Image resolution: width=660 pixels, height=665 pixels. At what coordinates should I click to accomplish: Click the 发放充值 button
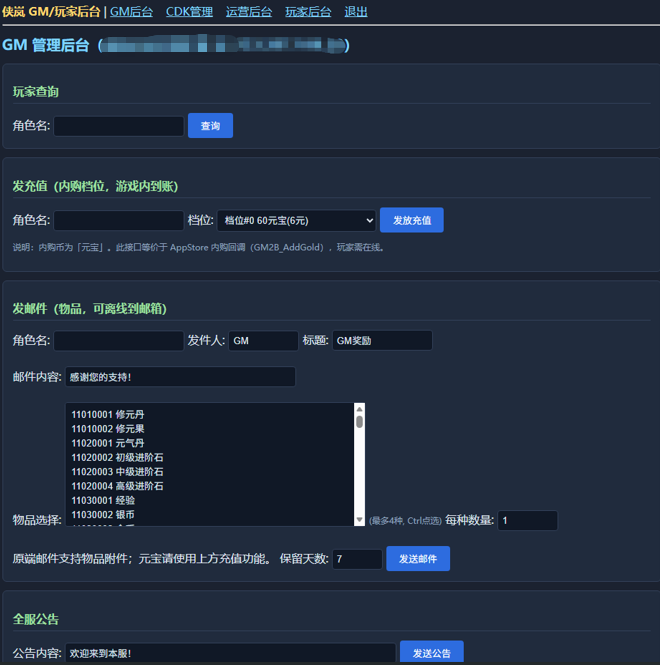point(411,220)
